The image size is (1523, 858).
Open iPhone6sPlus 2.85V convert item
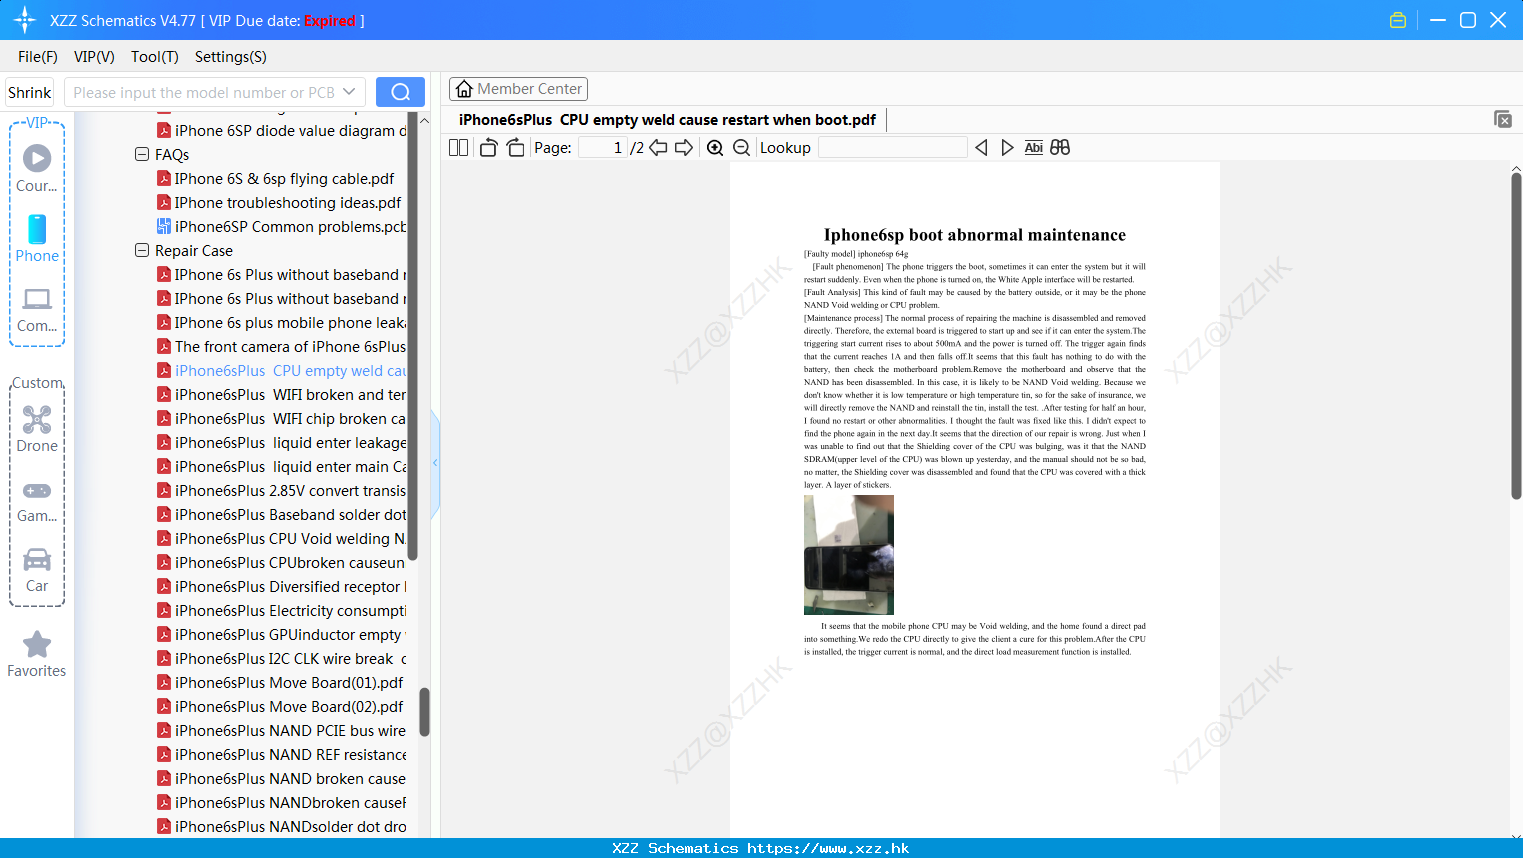282,491
